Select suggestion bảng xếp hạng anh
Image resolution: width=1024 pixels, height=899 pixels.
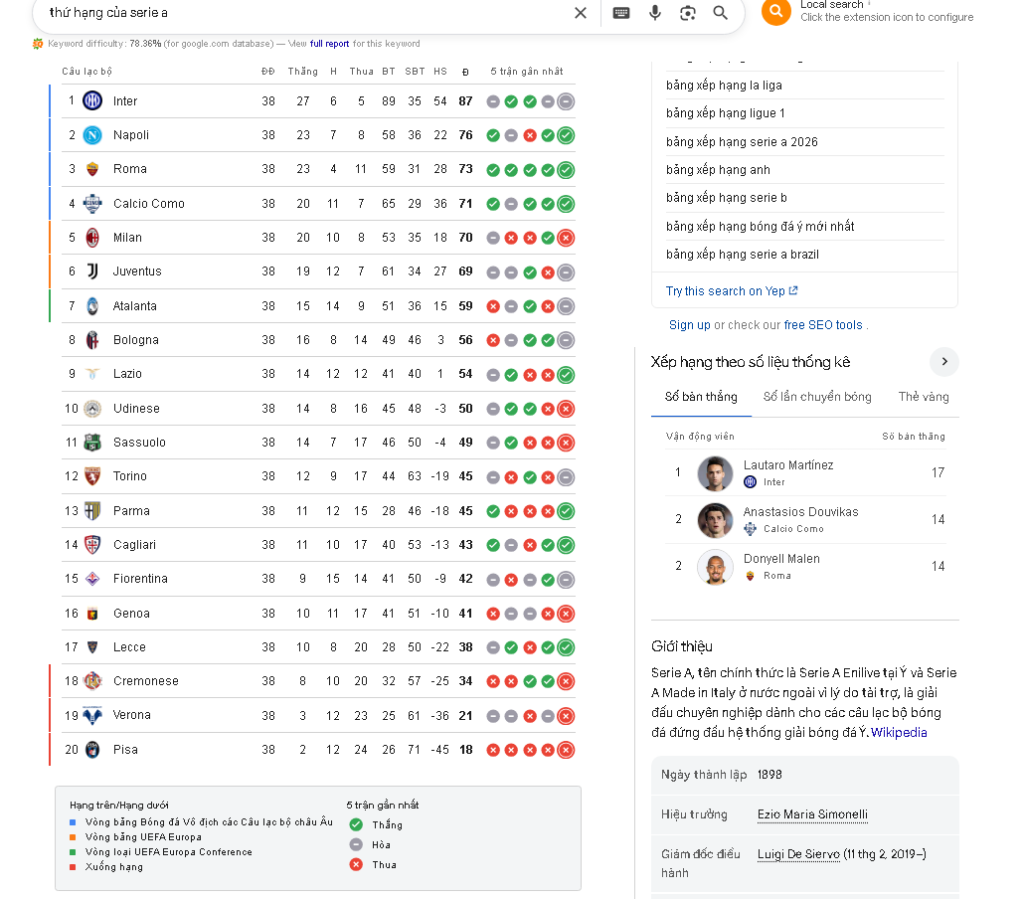(718, 170)
